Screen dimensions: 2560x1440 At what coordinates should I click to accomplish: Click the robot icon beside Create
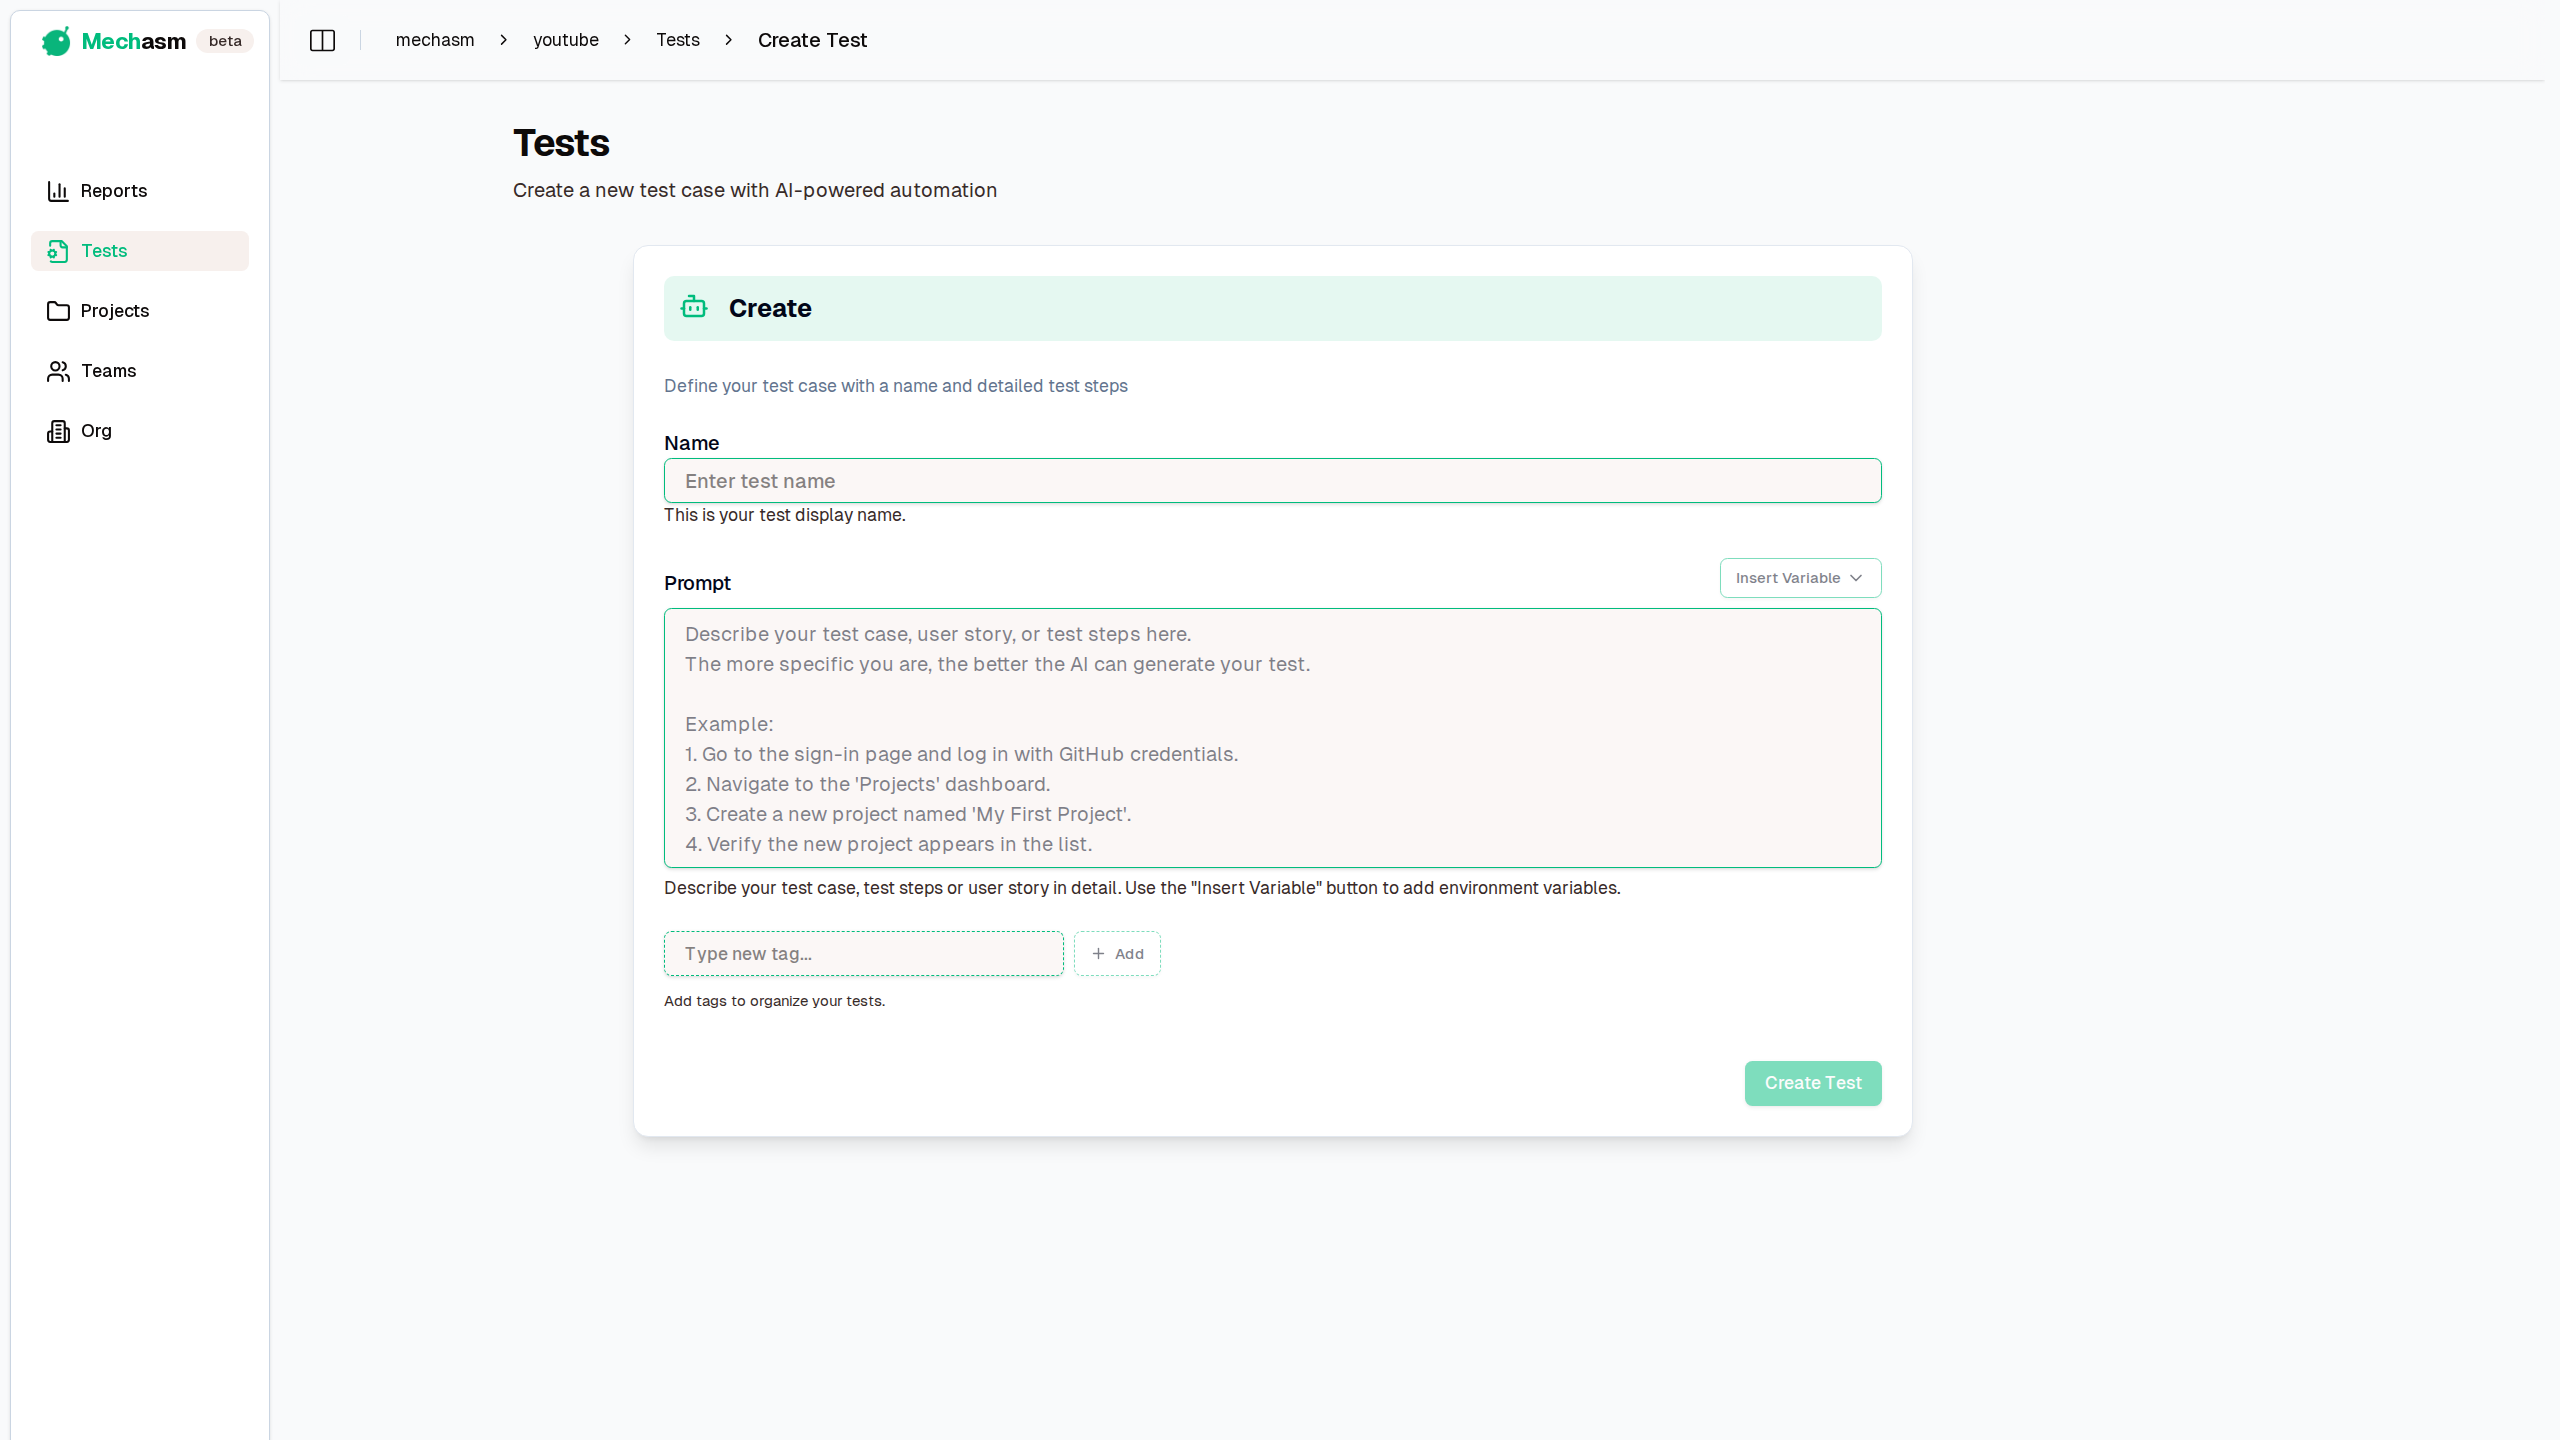(x=694, y=308)
